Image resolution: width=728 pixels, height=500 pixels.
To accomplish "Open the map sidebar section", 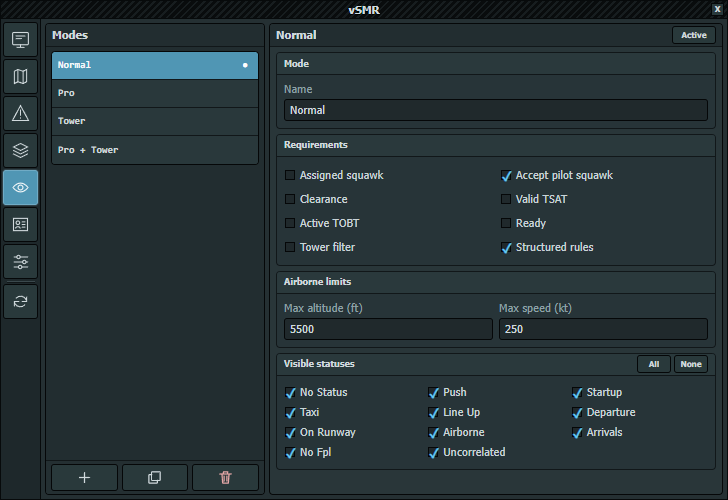I will (20, 77).
